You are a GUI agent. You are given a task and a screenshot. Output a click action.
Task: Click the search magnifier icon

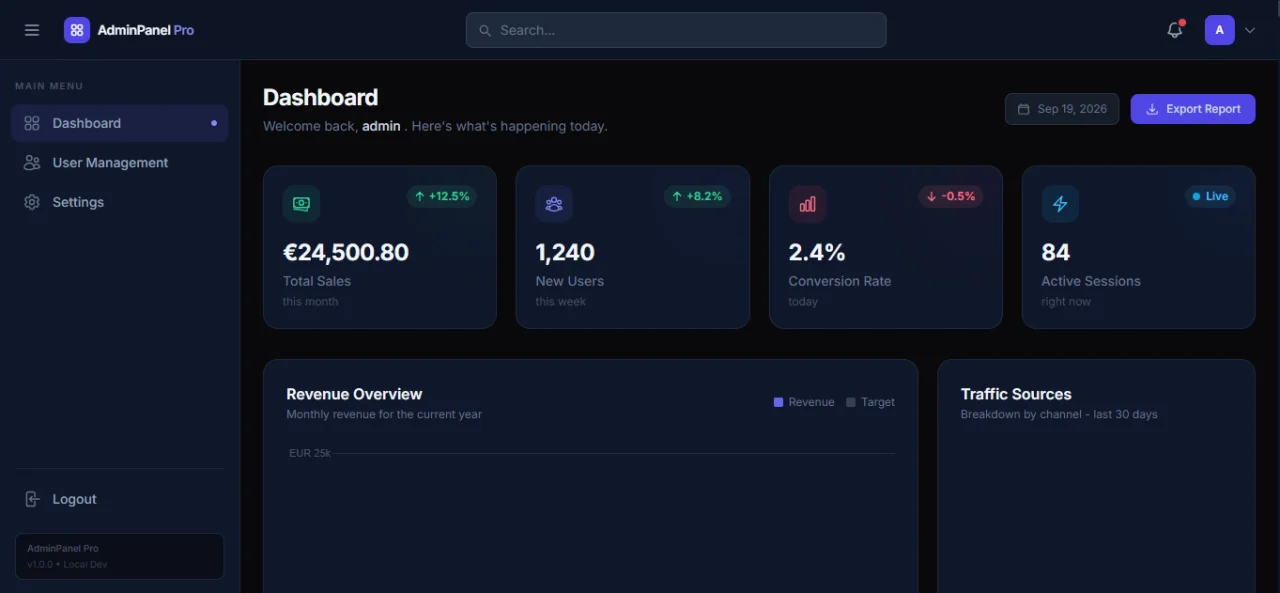point(485,30)
